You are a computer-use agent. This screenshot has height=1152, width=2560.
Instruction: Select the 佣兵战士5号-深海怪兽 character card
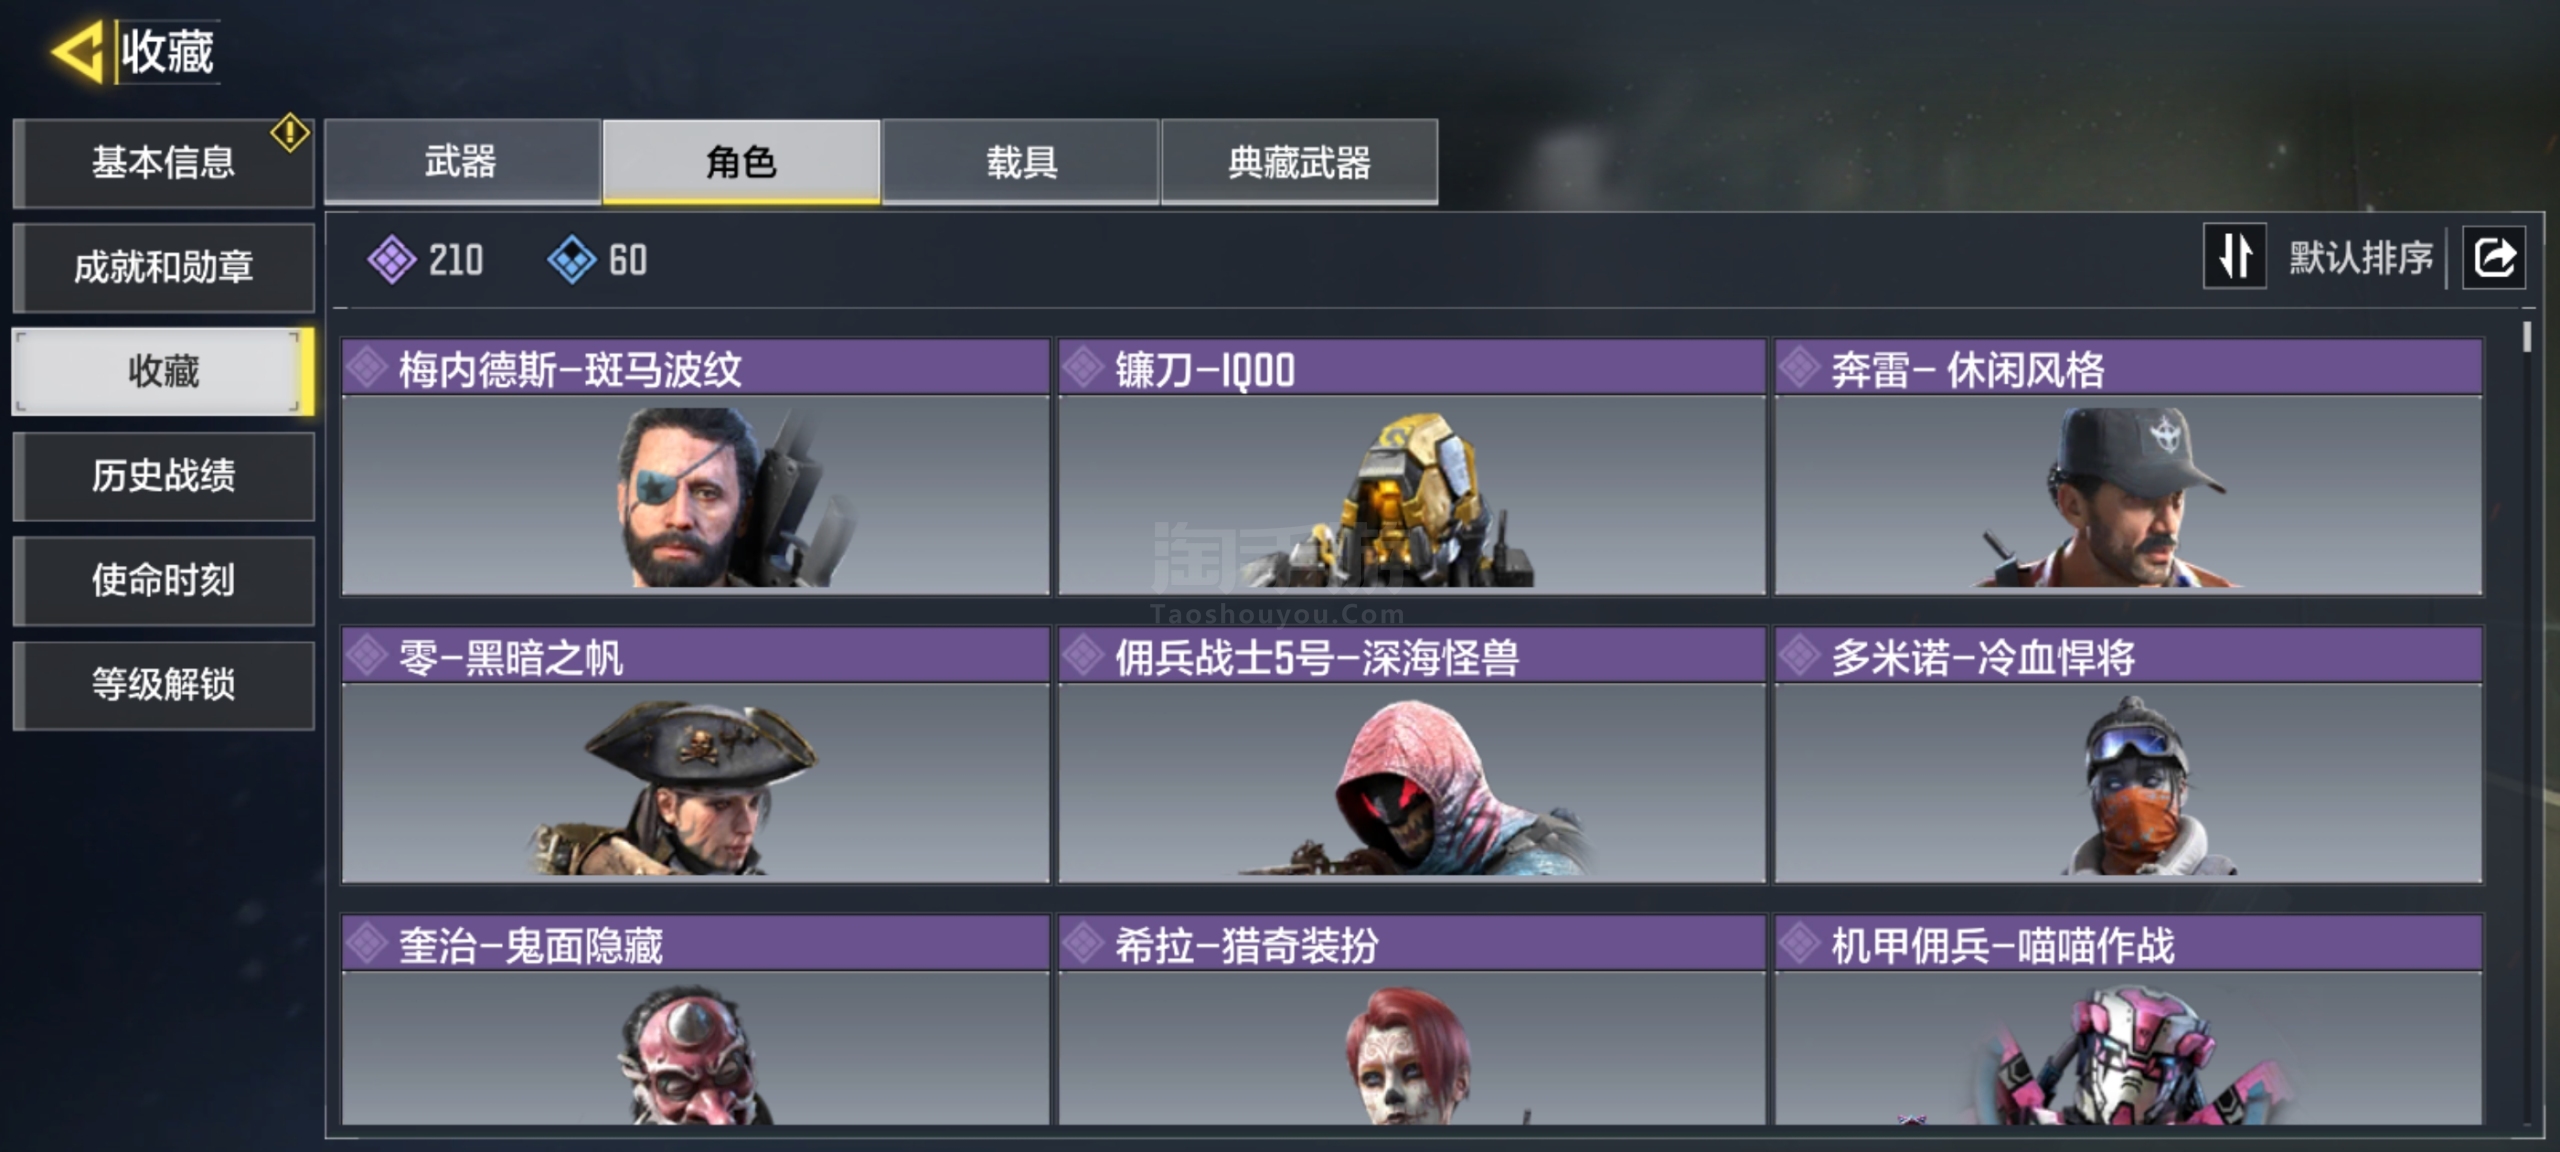click(x=1412, y=754)
